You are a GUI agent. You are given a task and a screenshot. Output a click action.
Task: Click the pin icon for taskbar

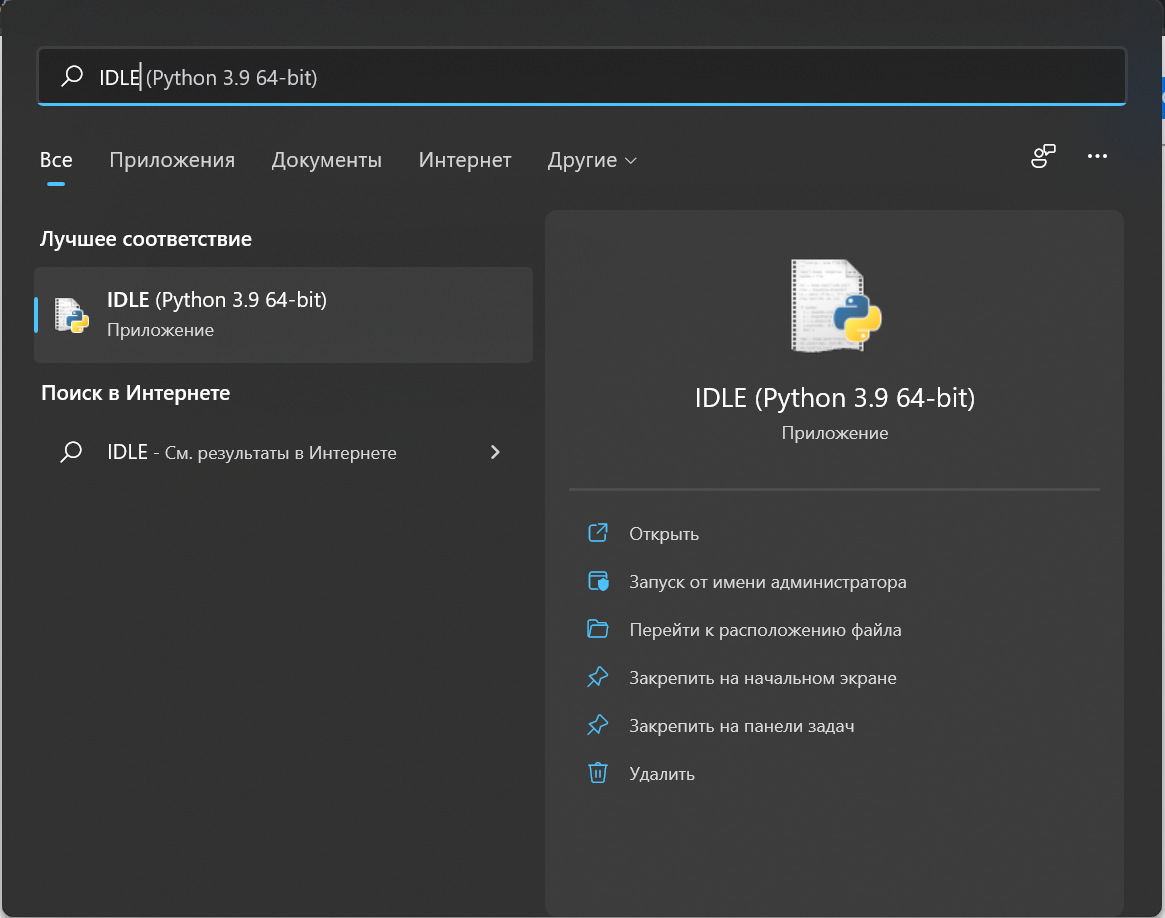[598, 725]
